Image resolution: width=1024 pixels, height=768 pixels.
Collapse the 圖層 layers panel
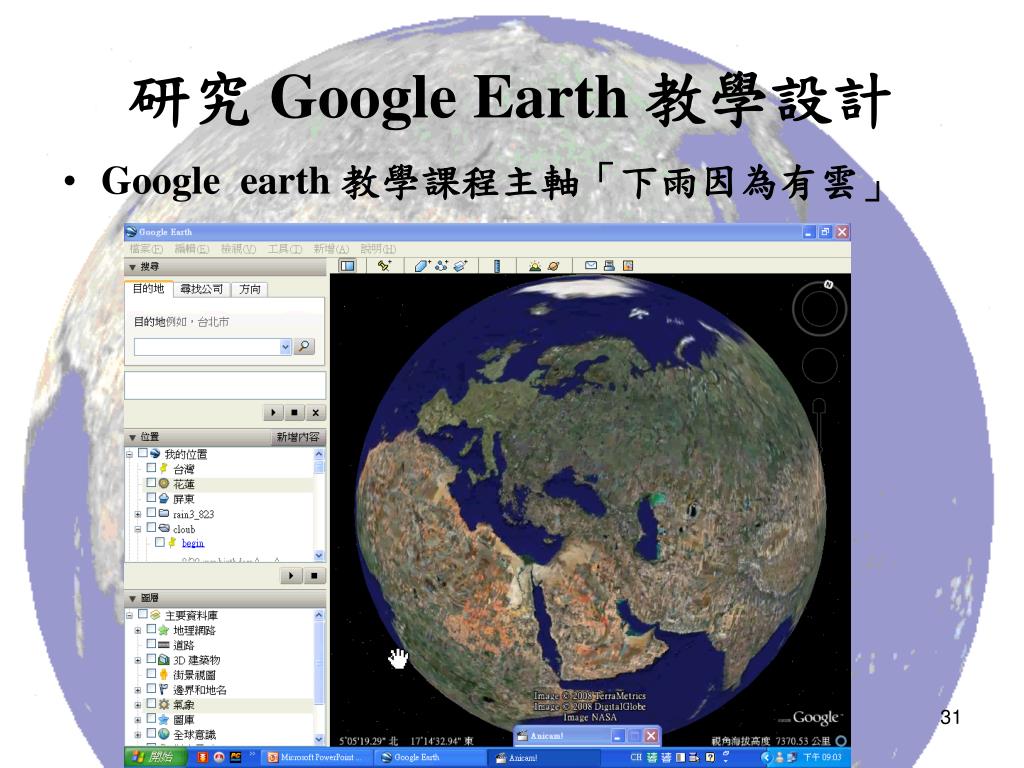(133, 598)
